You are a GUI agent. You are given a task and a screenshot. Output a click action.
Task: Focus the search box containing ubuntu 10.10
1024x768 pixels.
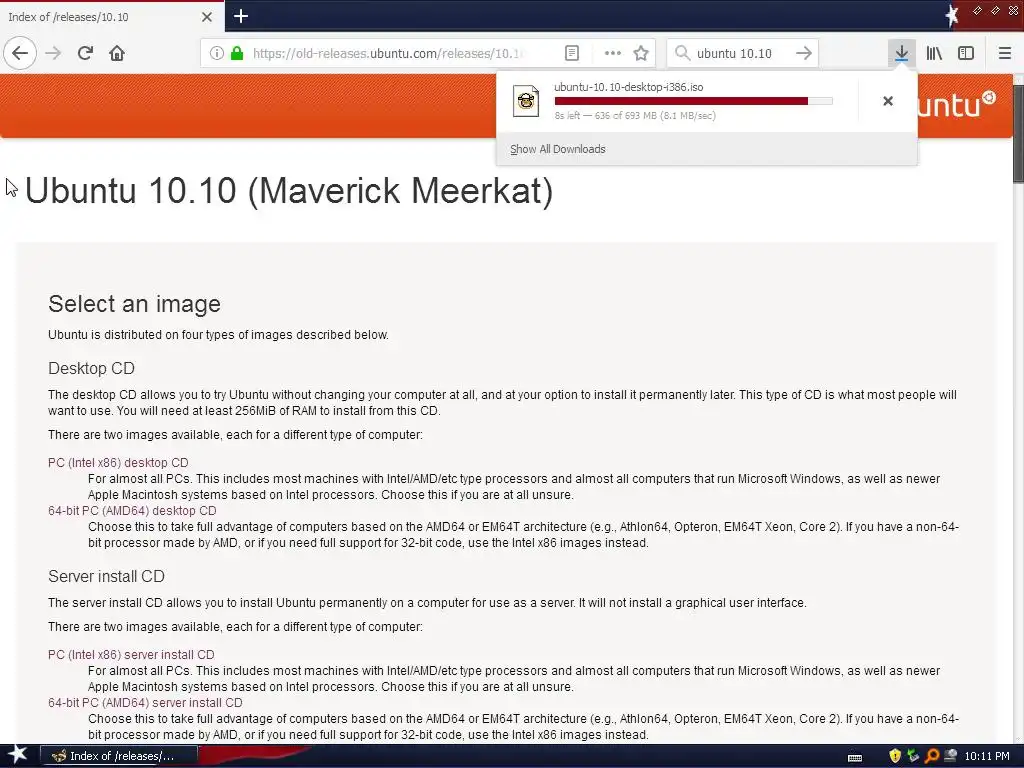741,53
